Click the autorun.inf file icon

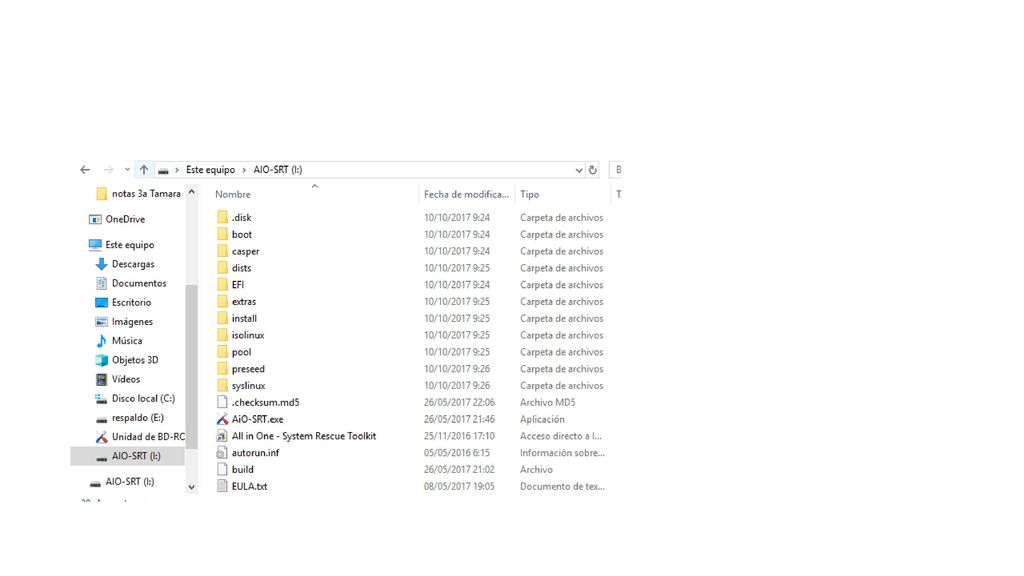[223, 453]
